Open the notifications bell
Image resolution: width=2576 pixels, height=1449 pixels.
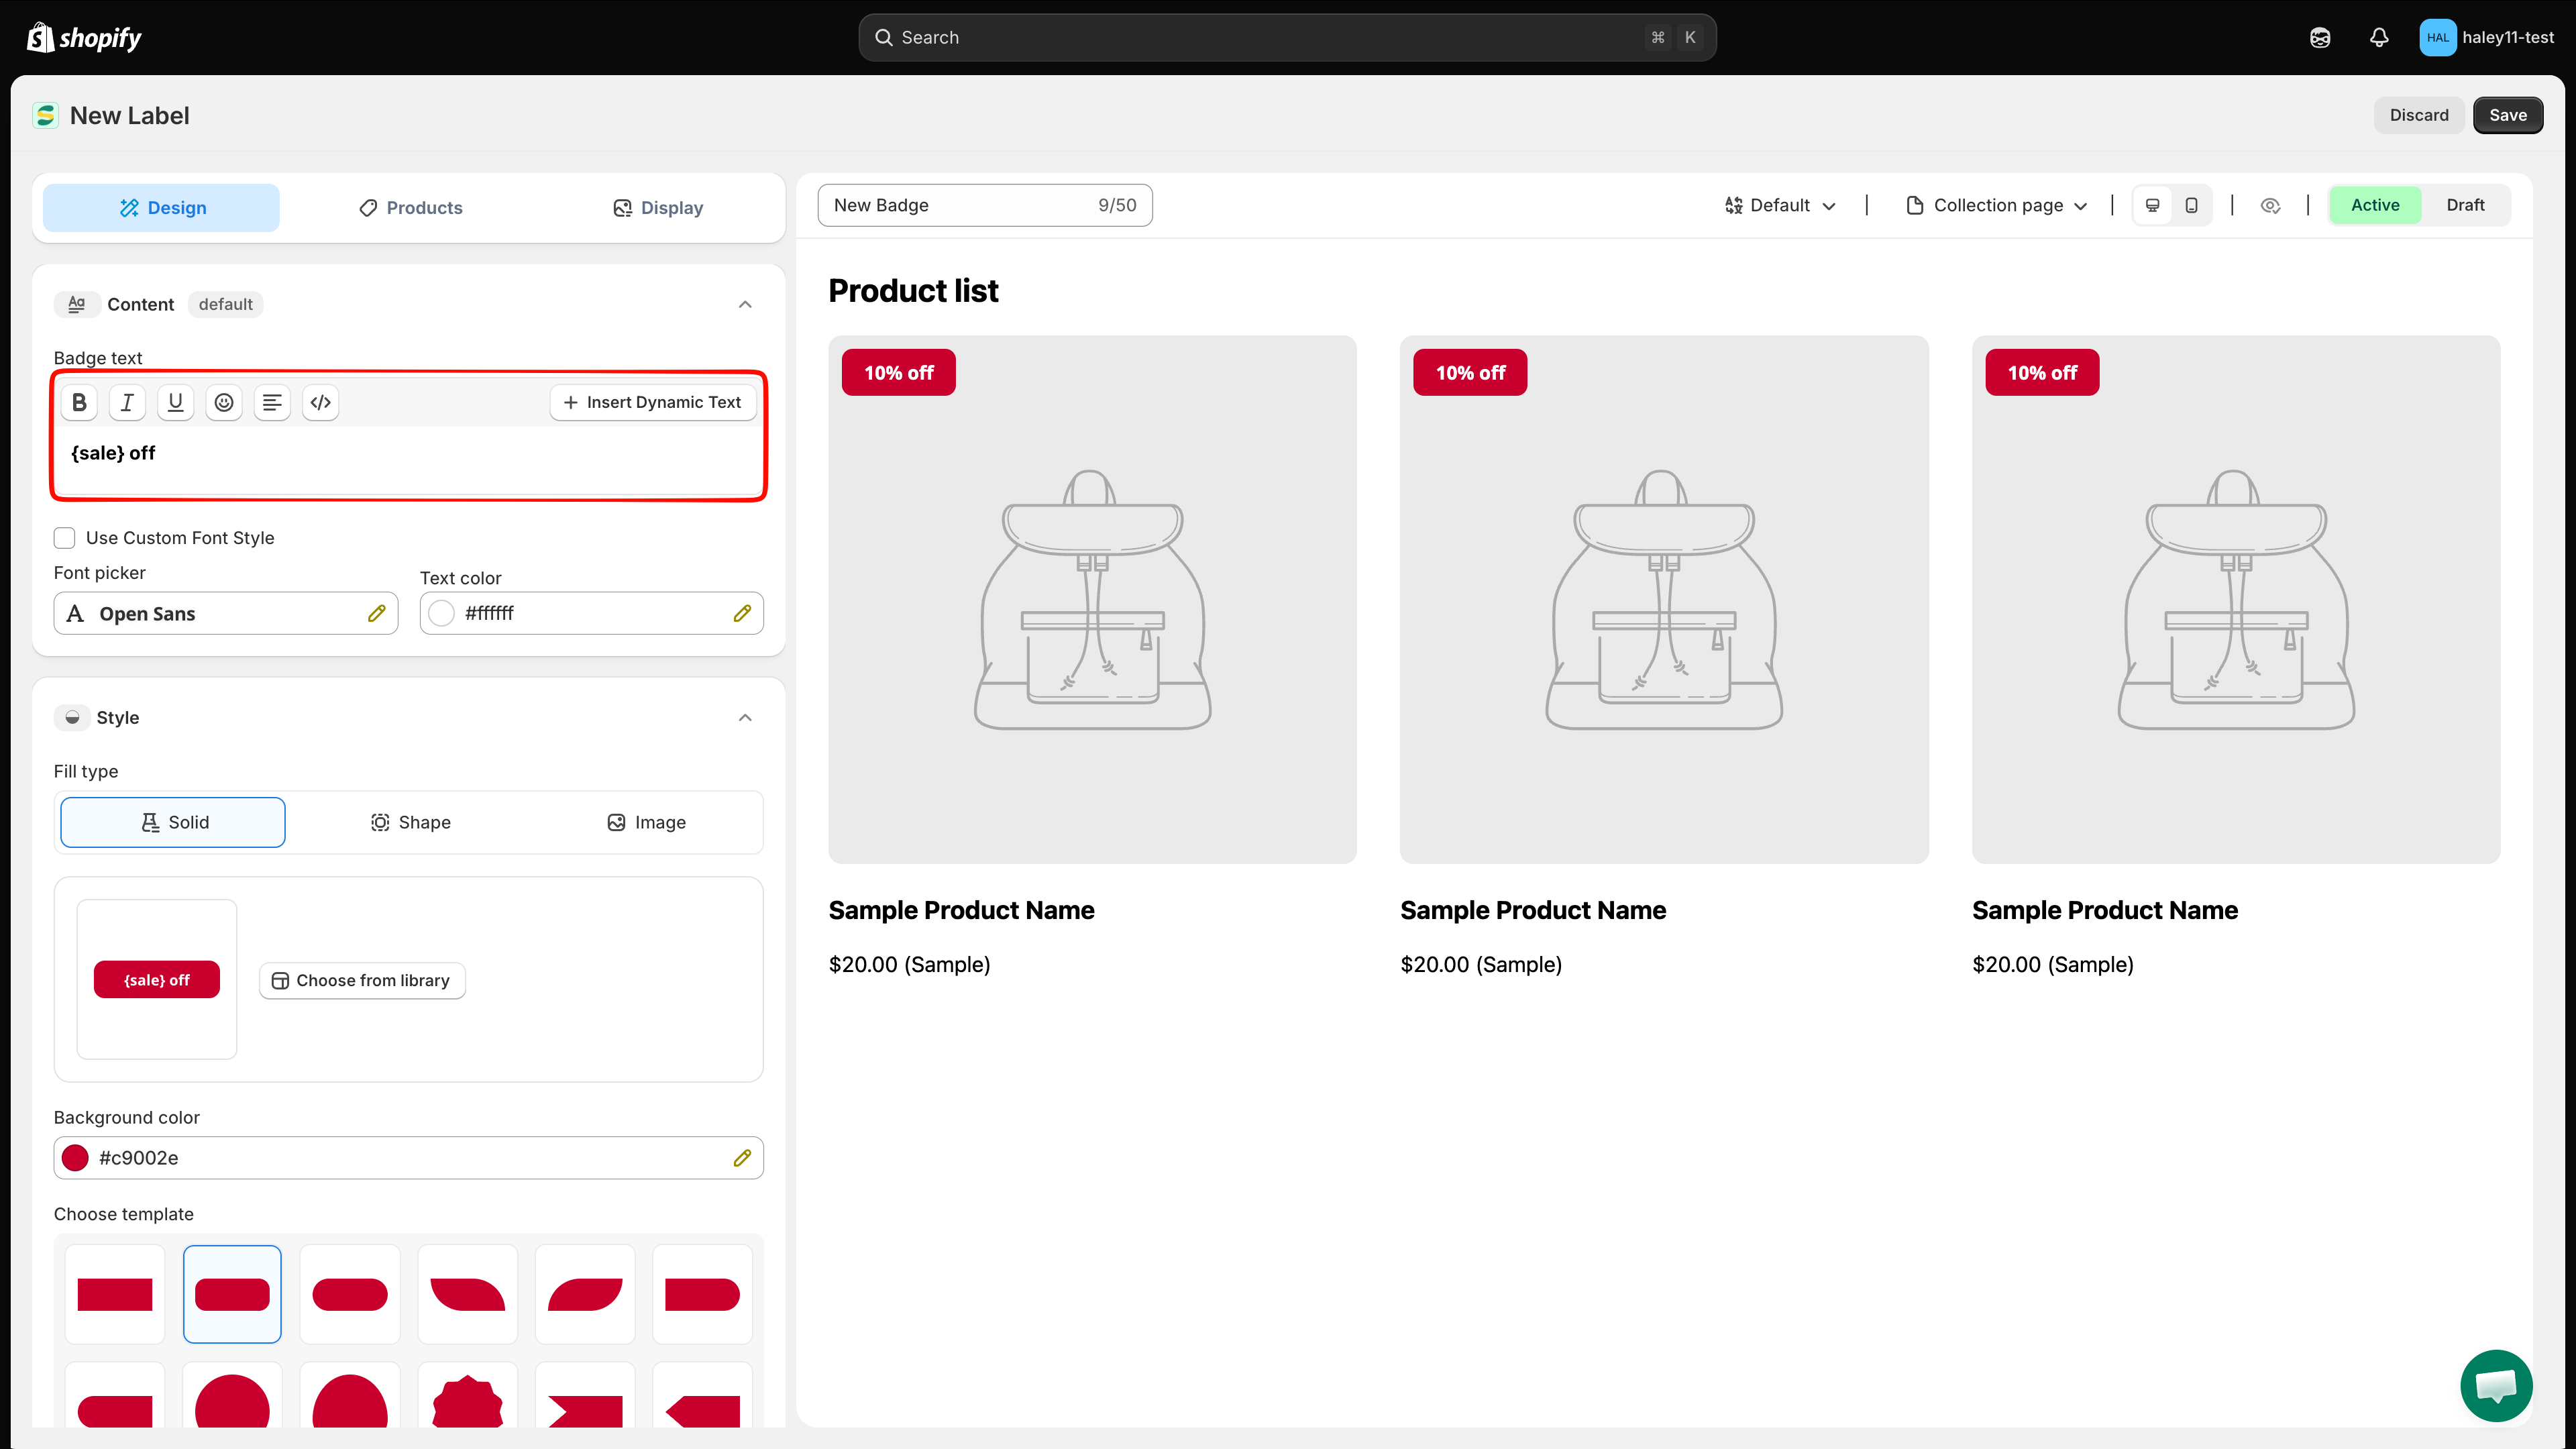coord(2379,37)
